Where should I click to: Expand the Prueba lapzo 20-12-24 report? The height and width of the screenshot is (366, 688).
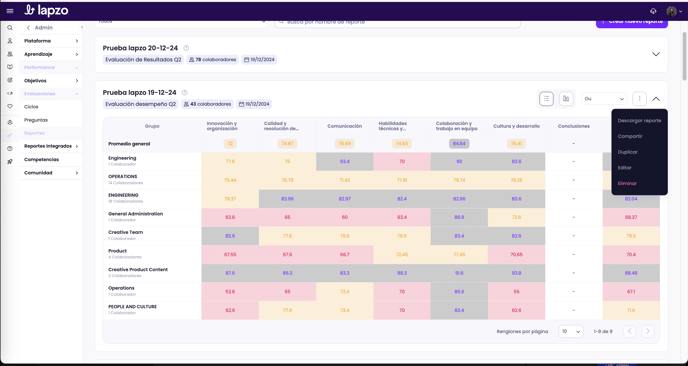click(656, 54)
